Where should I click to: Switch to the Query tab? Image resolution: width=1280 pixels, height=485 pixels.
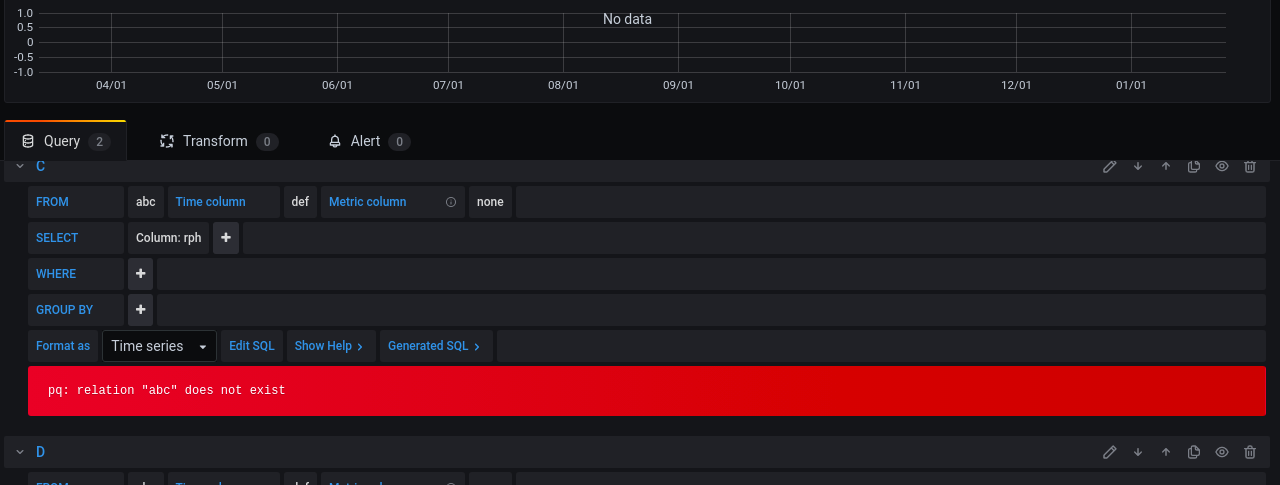point(66,141)
